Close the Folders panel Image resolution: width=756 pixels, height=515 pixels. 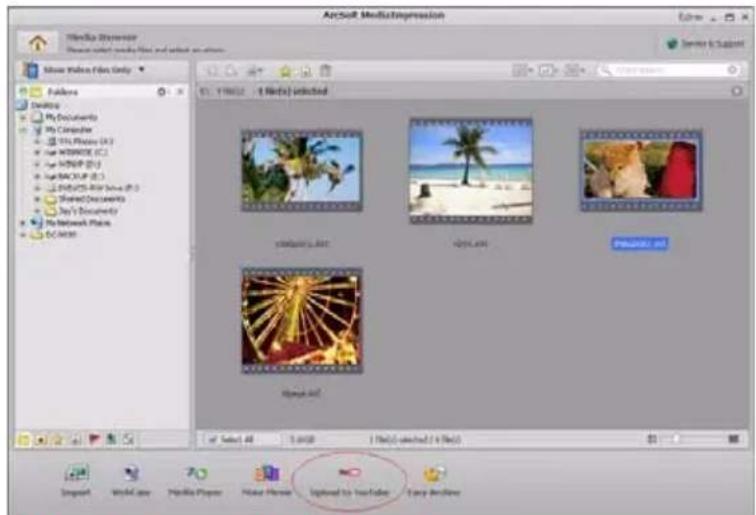click(180, 91)
